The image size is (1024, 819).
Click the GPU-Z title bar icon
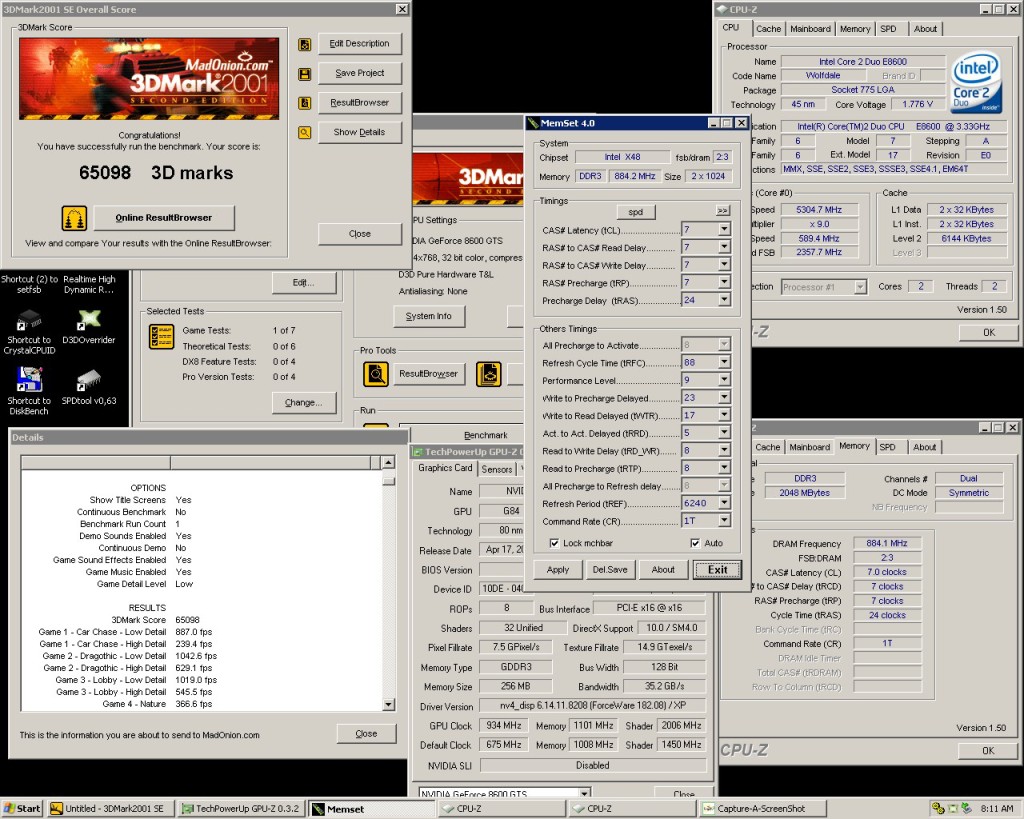point(417,452)
